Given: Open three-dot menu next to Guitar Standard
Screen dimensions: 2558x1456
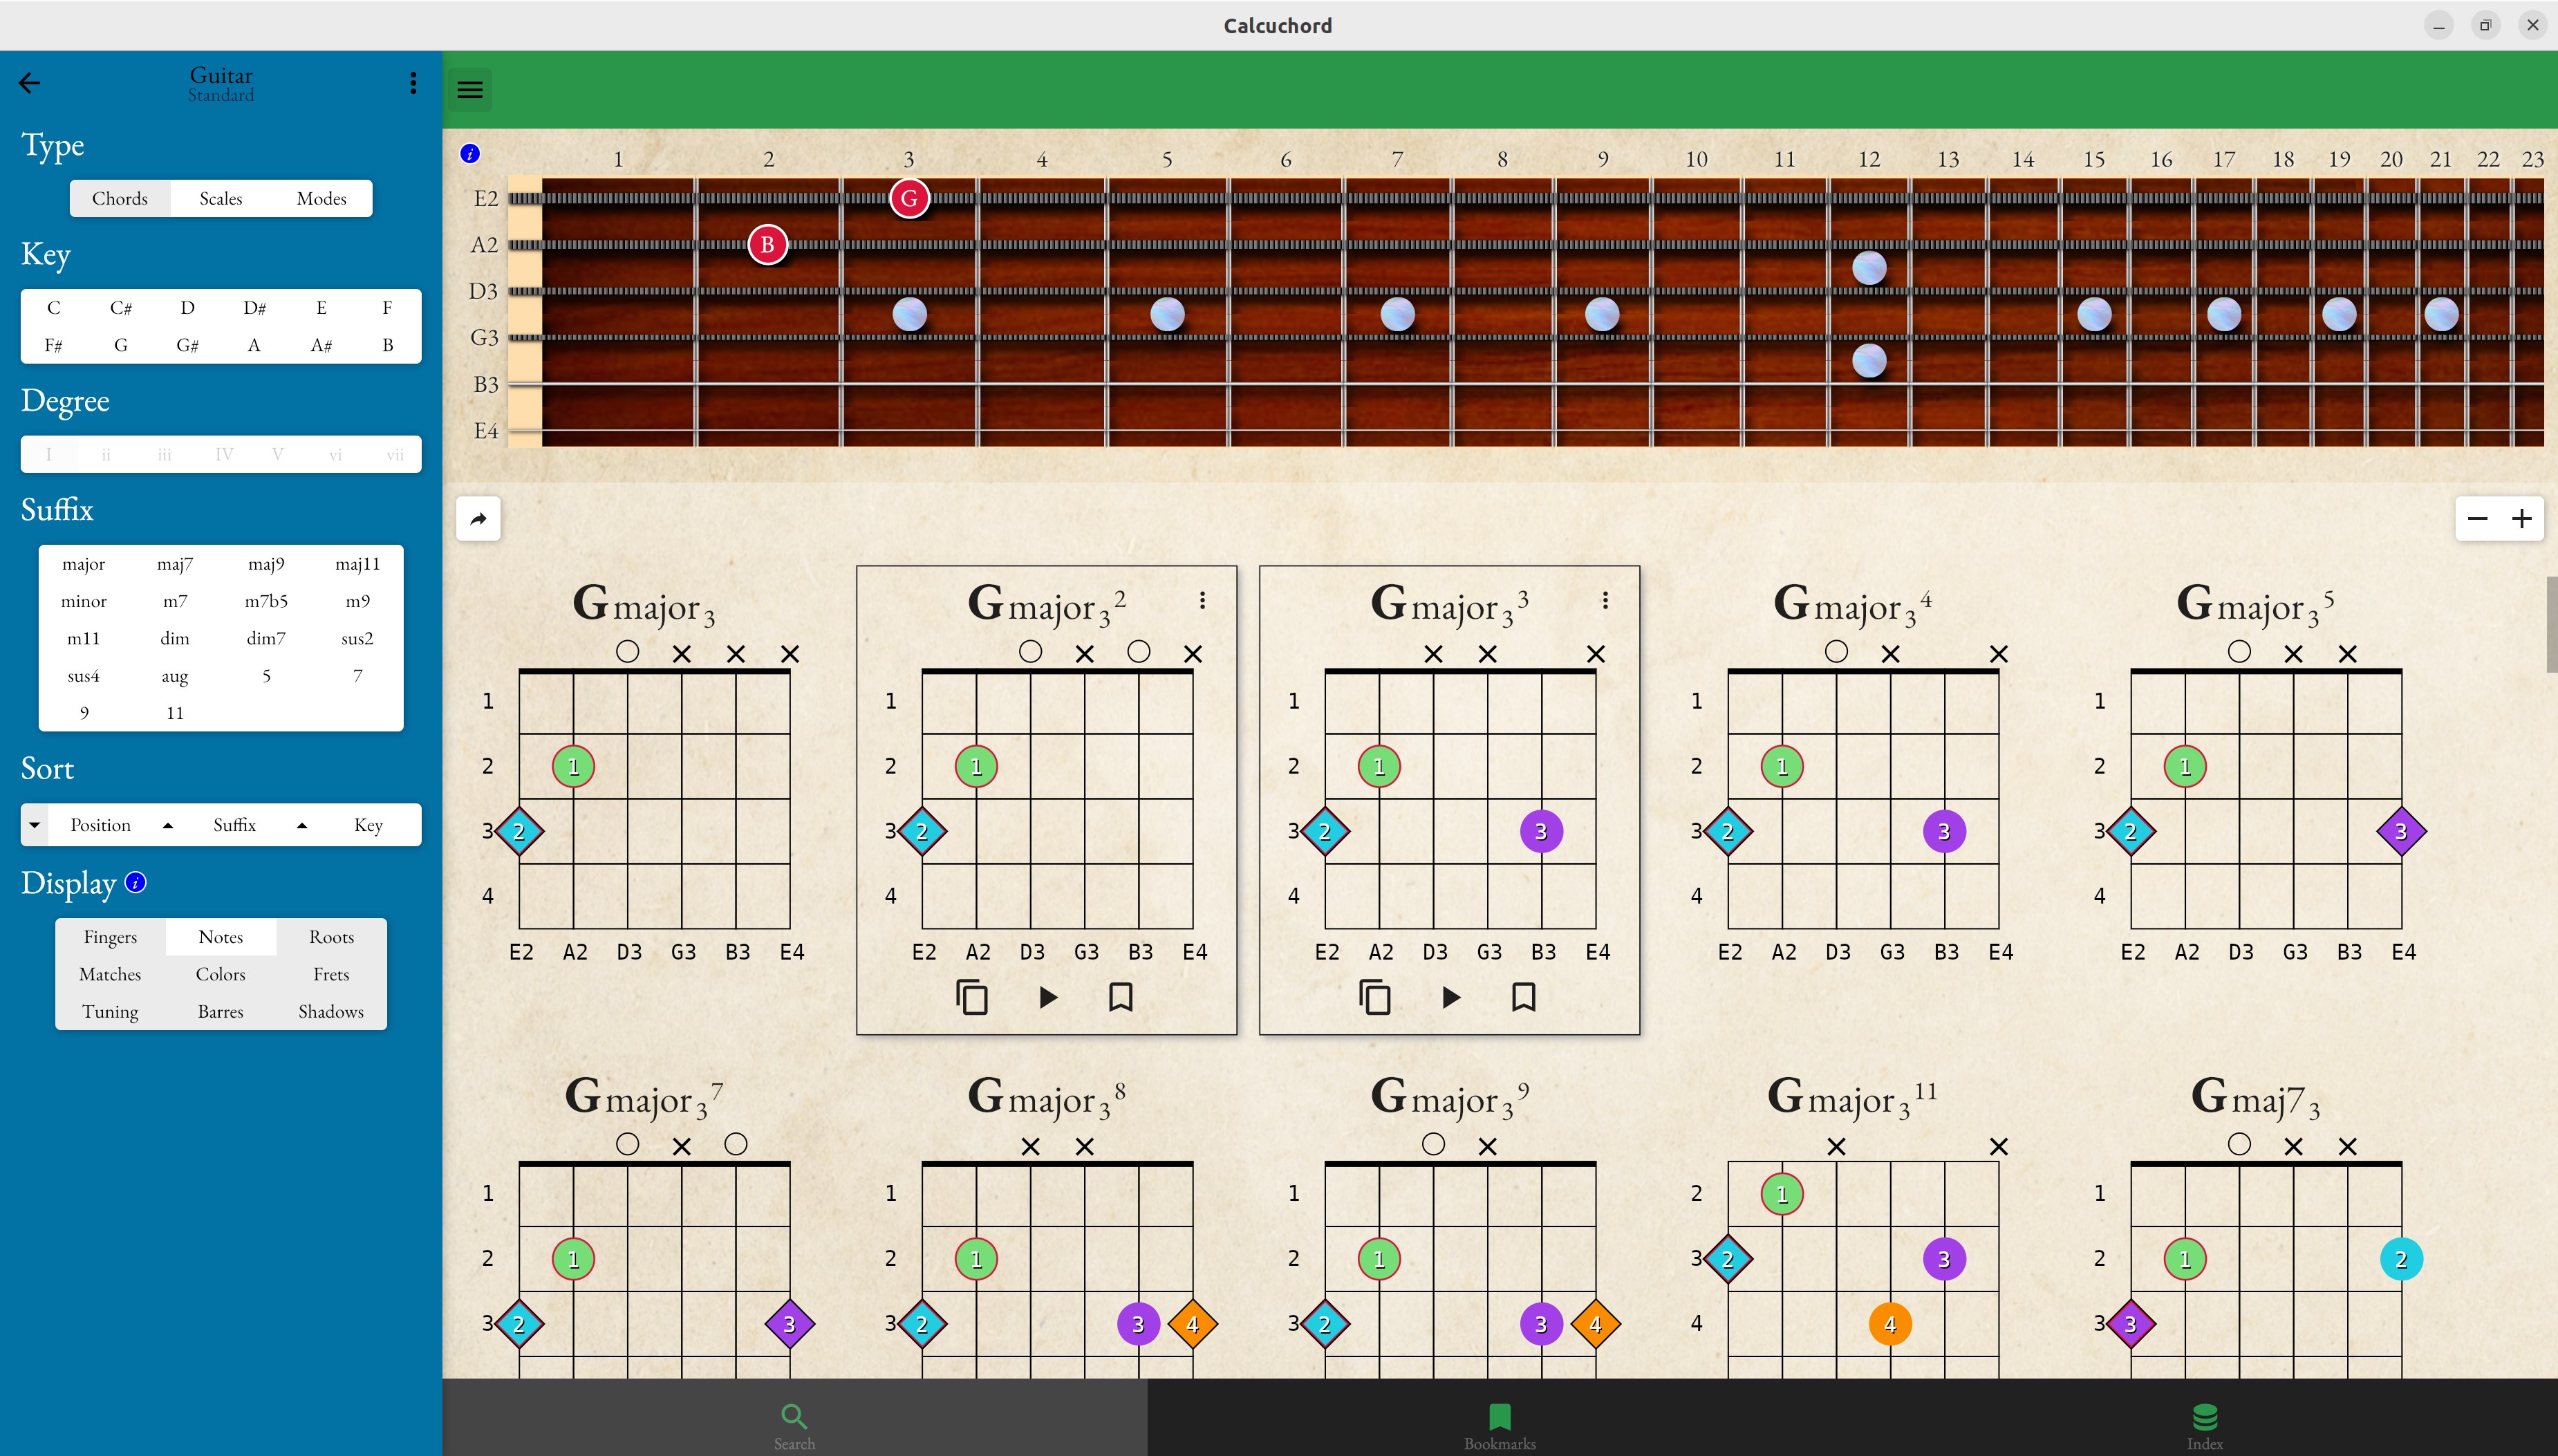Looking at the screenshot, I should click(413, 83).
